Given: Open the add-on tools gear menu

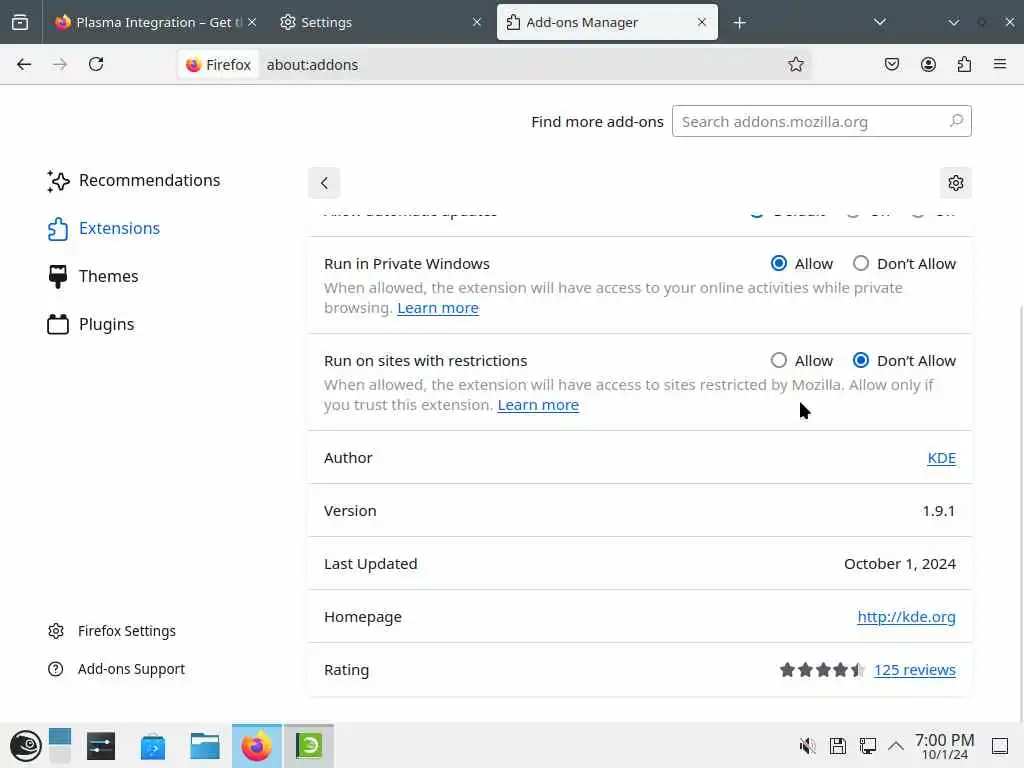Looking at the screenshot, I should coord(955,183).
